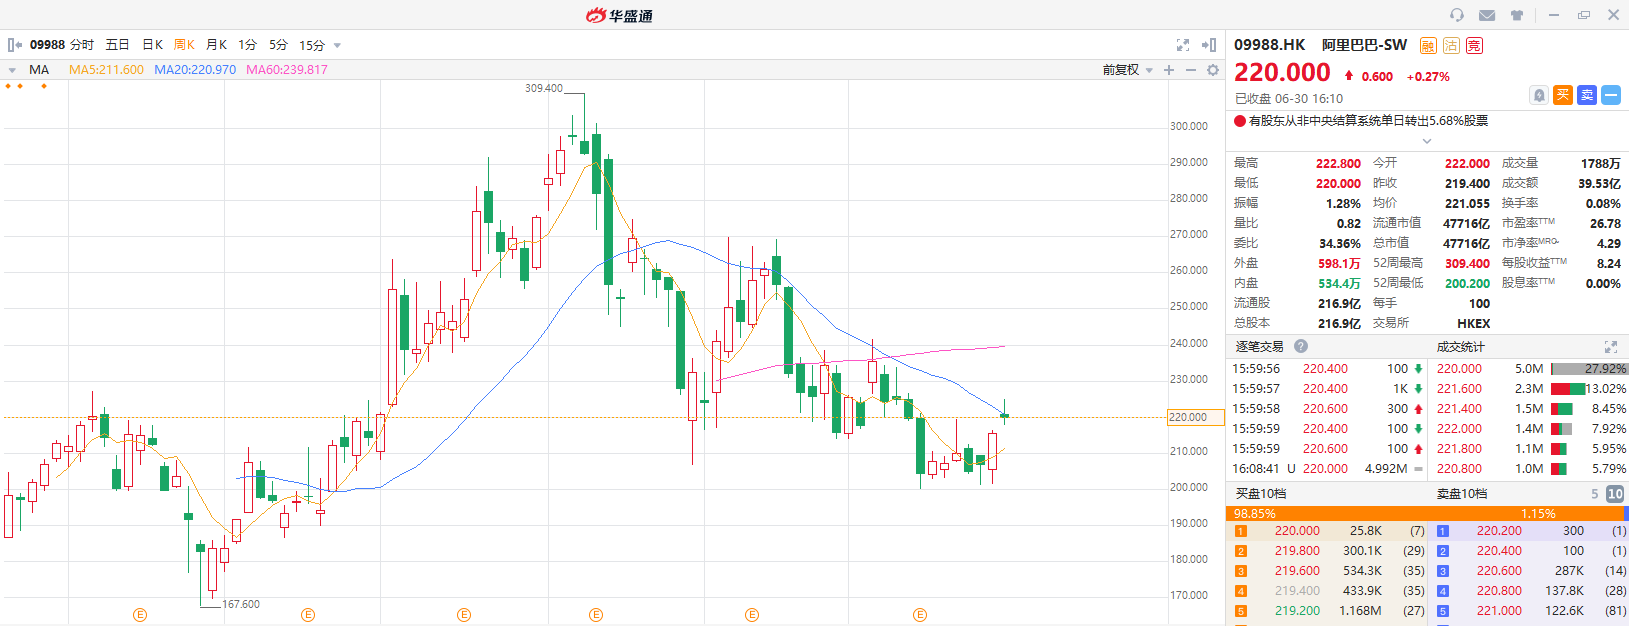Open news about 5.68% share transfer

pos(1369,121)
